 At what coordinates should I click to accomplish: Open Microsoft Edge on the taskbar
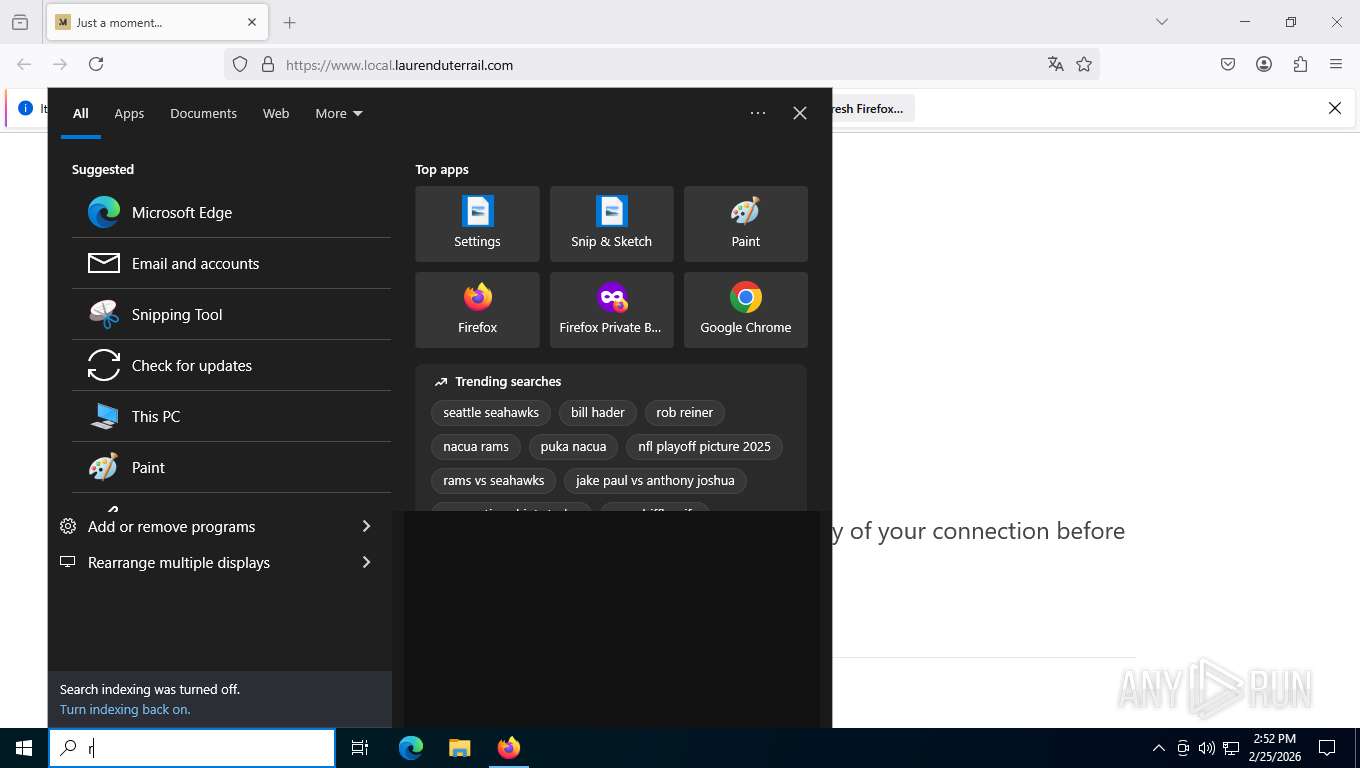411,748
